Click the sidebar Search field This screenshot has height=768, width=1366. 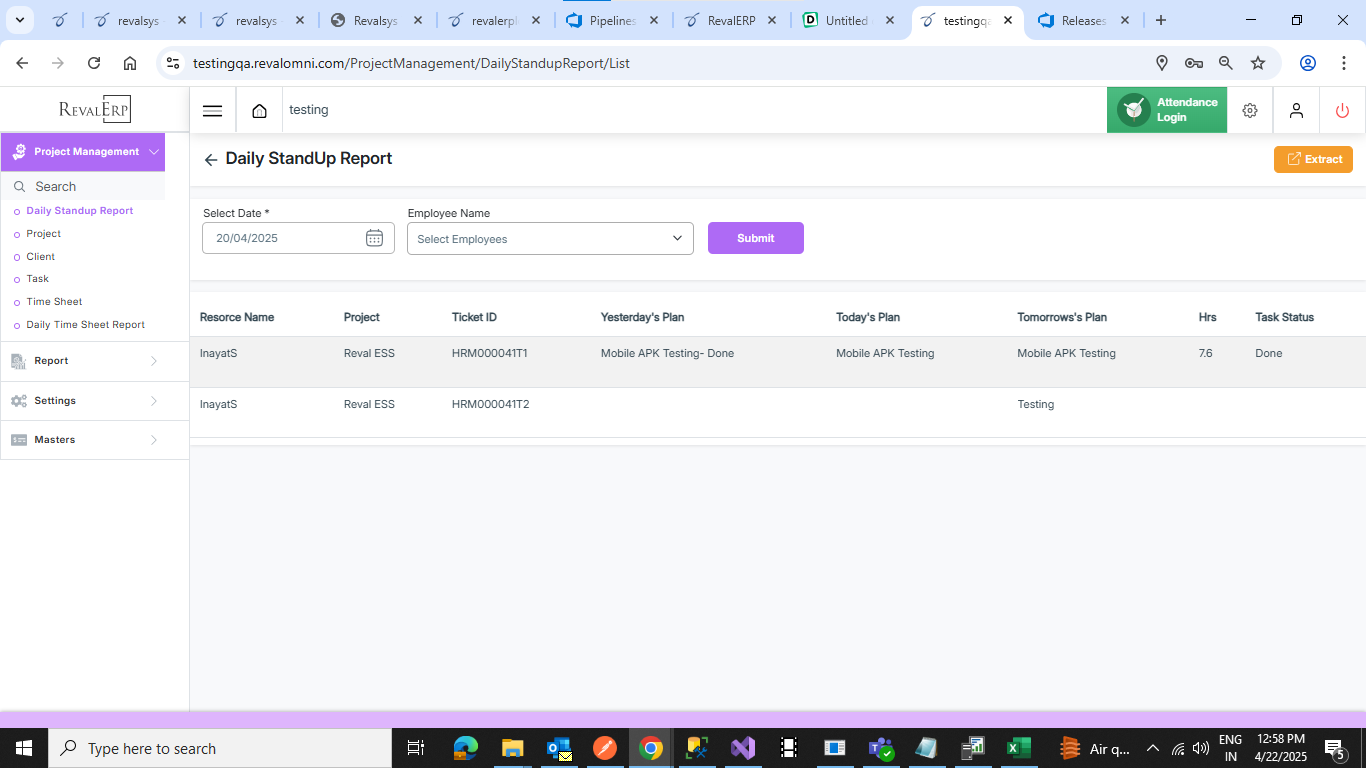coord(90,187)
